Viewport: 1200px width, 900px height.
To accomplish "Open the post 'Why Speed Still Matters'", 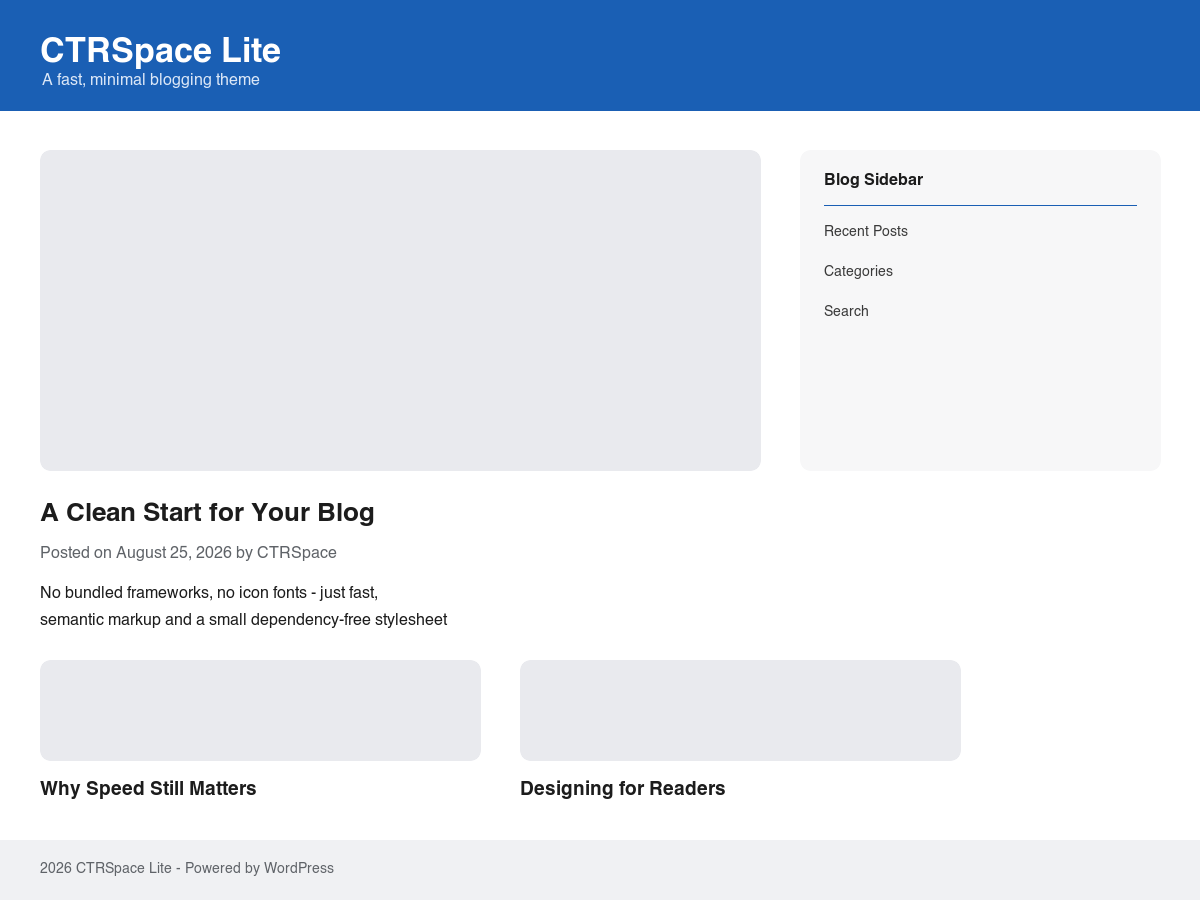I will click(148, 788).
